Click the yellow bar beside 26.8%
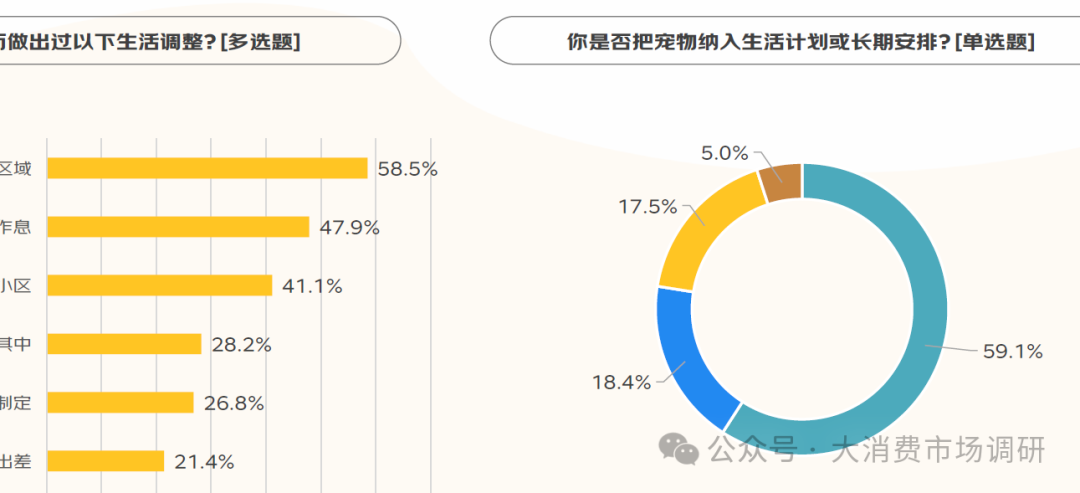 click(x=120, y=402)
